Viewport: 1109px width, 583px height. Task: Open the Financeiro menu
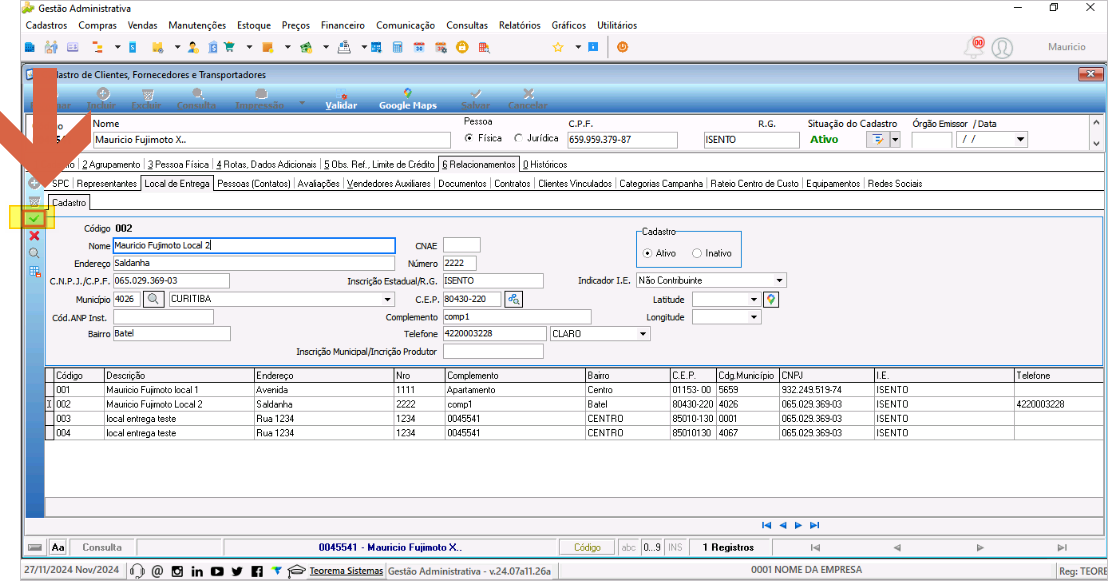[342, 25]
